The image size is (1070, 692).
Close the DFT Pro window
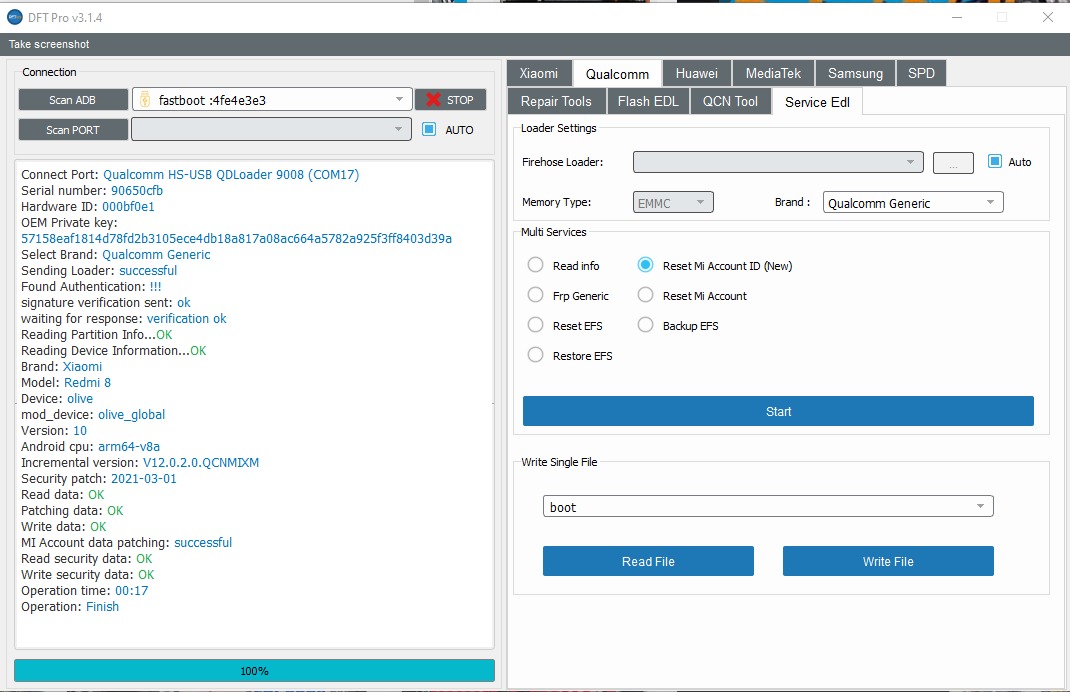[x=1047, y=17]
